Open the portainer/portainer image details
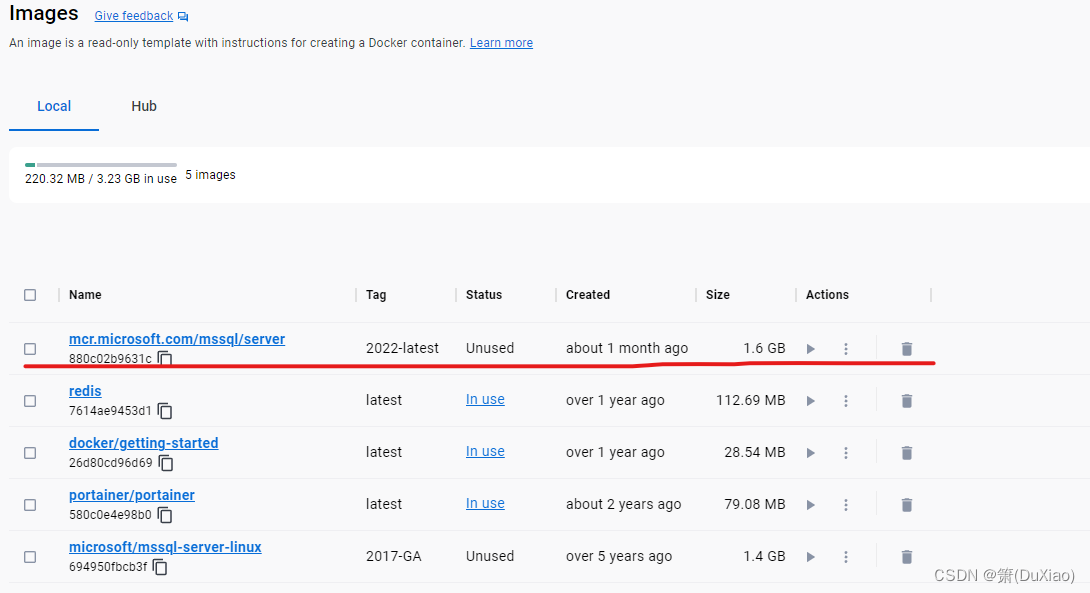The width and height of the screenshot is (1090, 593). [x=131, y=496]
